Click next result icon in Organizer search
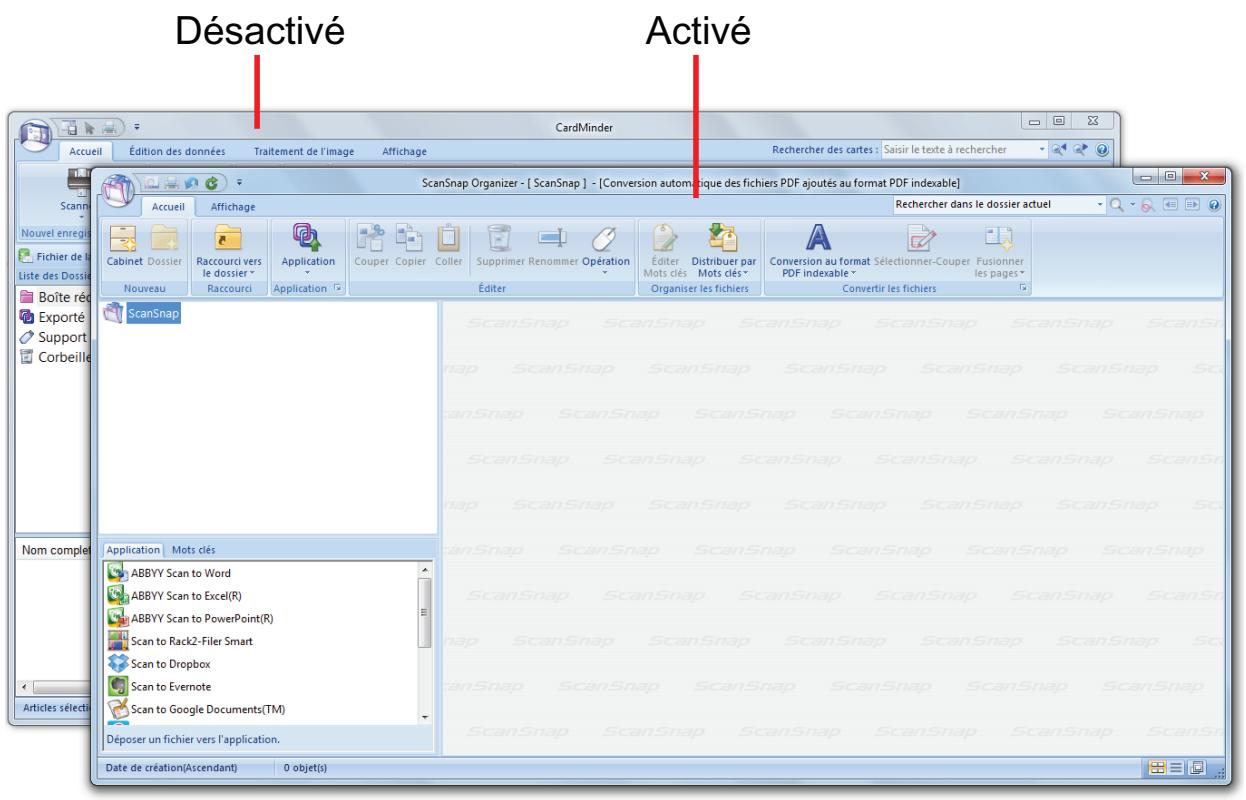The image size is (1246, 800). (x=1191, y=205)
